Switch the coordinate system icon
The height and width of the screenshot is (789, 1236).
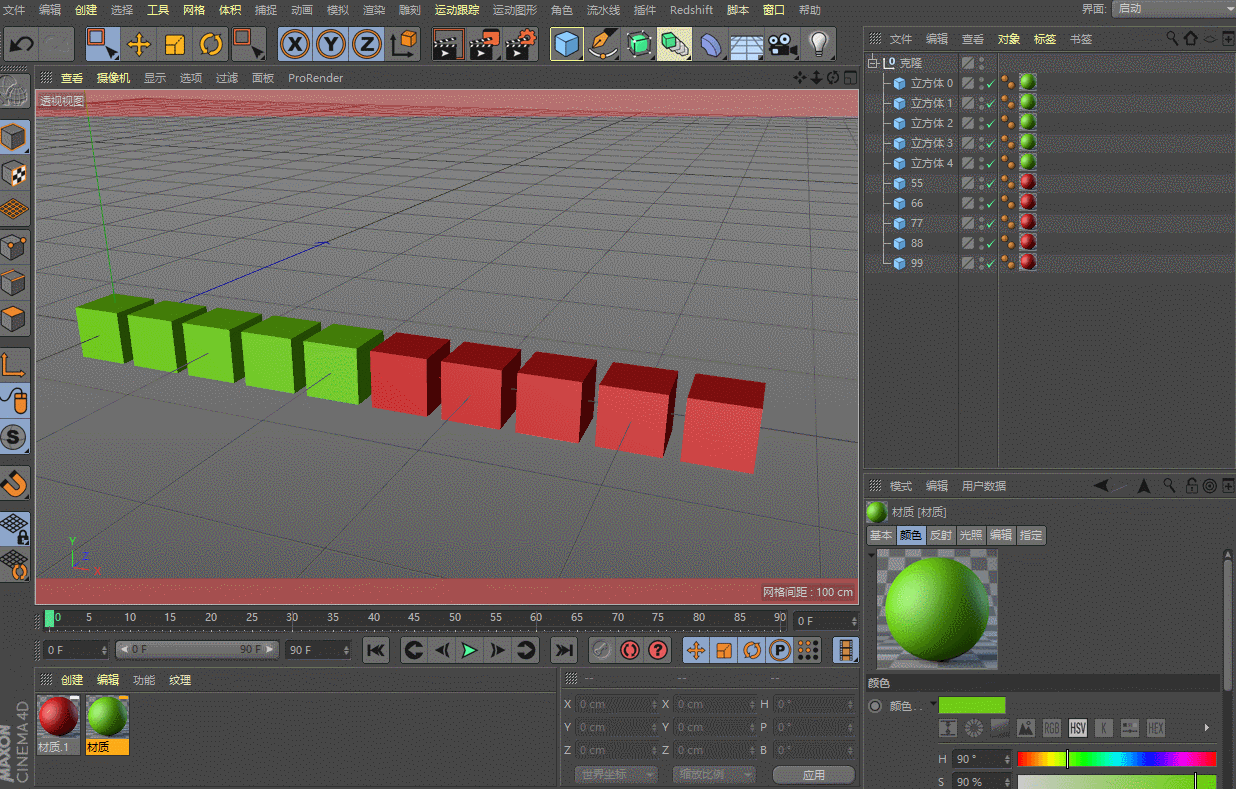pyautogui.click(x=403, y=44)
